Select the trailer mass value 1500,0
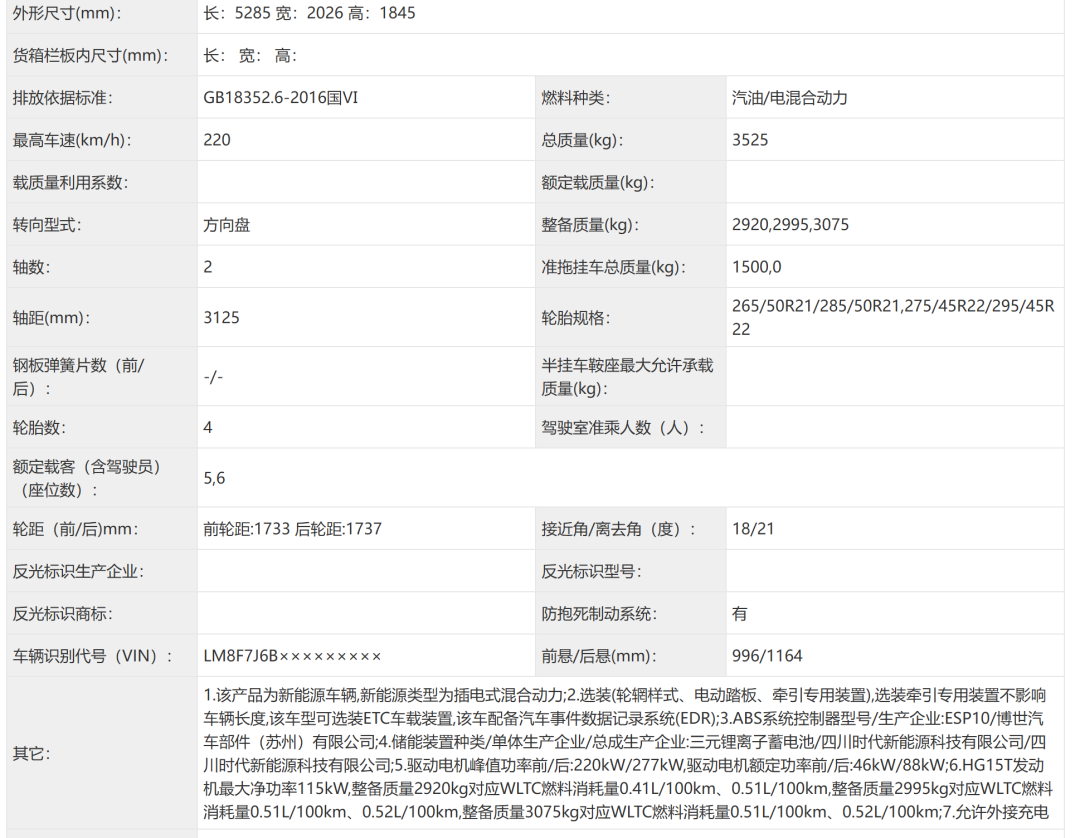The height and width of the screenshot is (838, 1080). 757,267
